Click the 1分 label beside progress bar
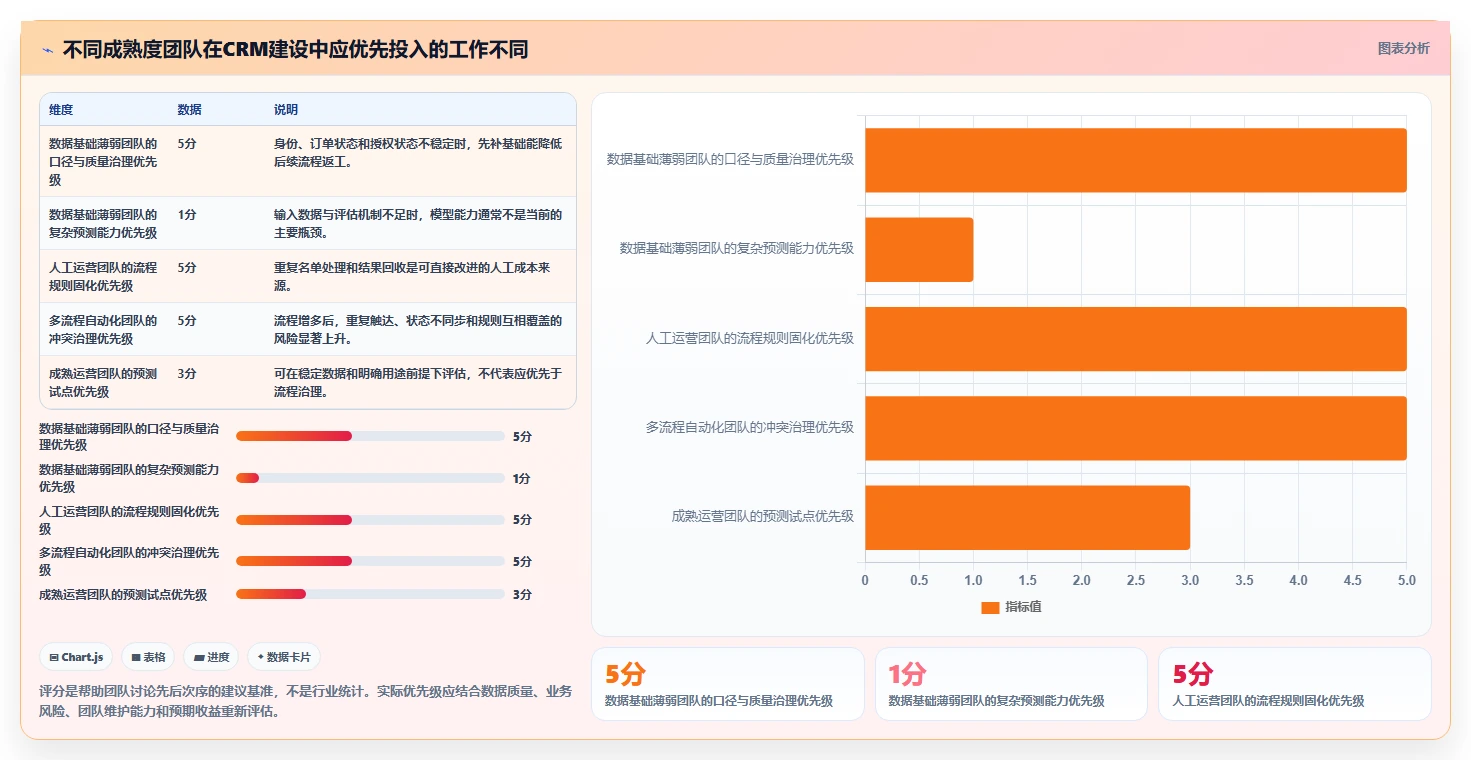The height and width of the screenshot is (760, 1471). (x=522, y=479)
